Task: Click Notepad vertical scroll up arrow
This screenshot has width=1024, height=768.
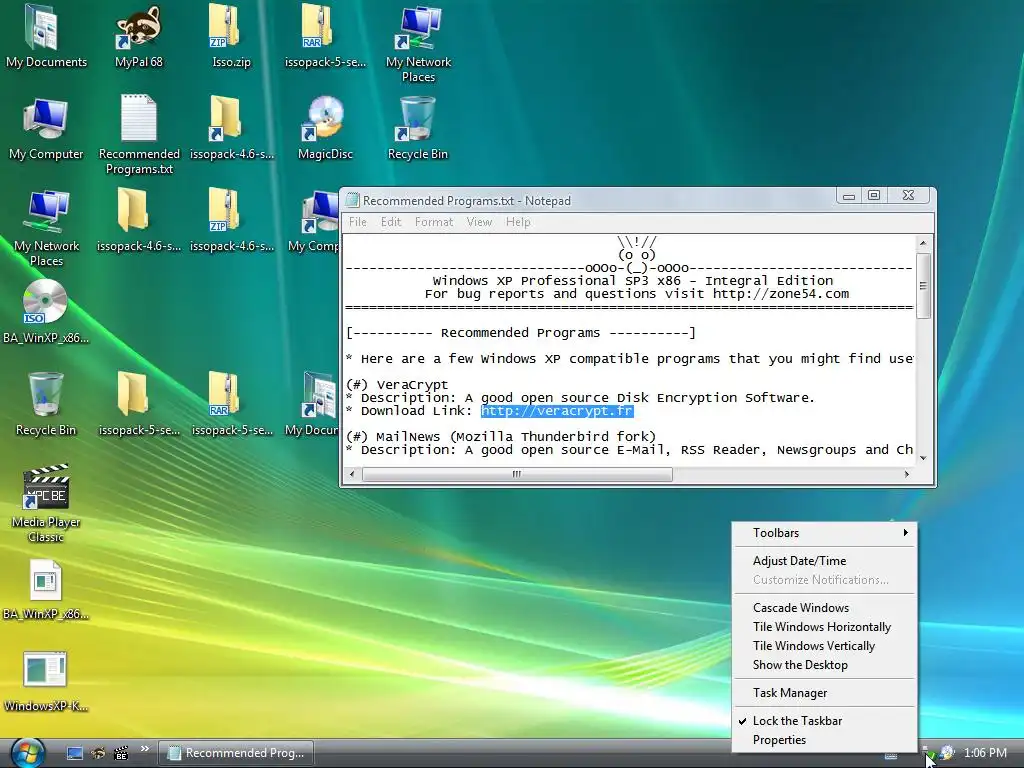Action: (x=923, y=243)
